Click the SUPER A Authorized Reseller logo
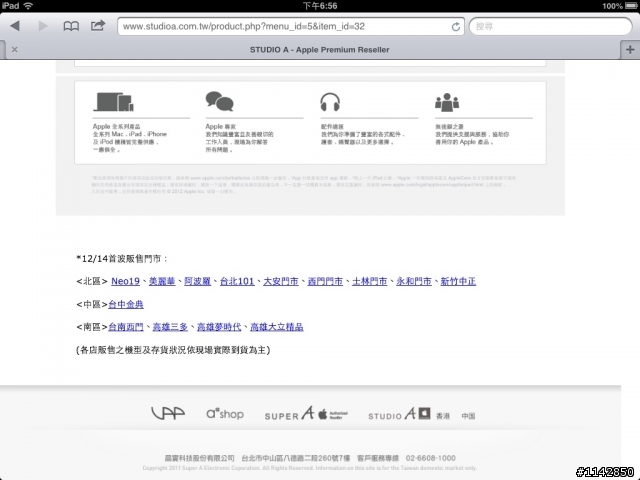Viewport: 640px width, 480px height. coord(306,414)
